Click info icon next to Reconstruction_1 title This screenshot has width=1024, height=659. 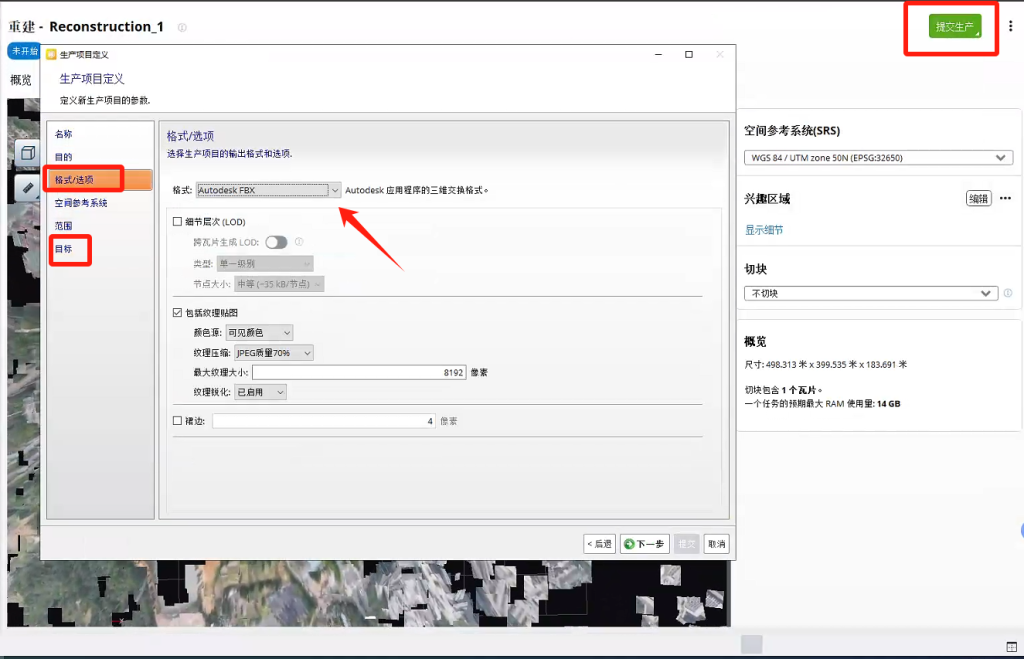[182, 28]
